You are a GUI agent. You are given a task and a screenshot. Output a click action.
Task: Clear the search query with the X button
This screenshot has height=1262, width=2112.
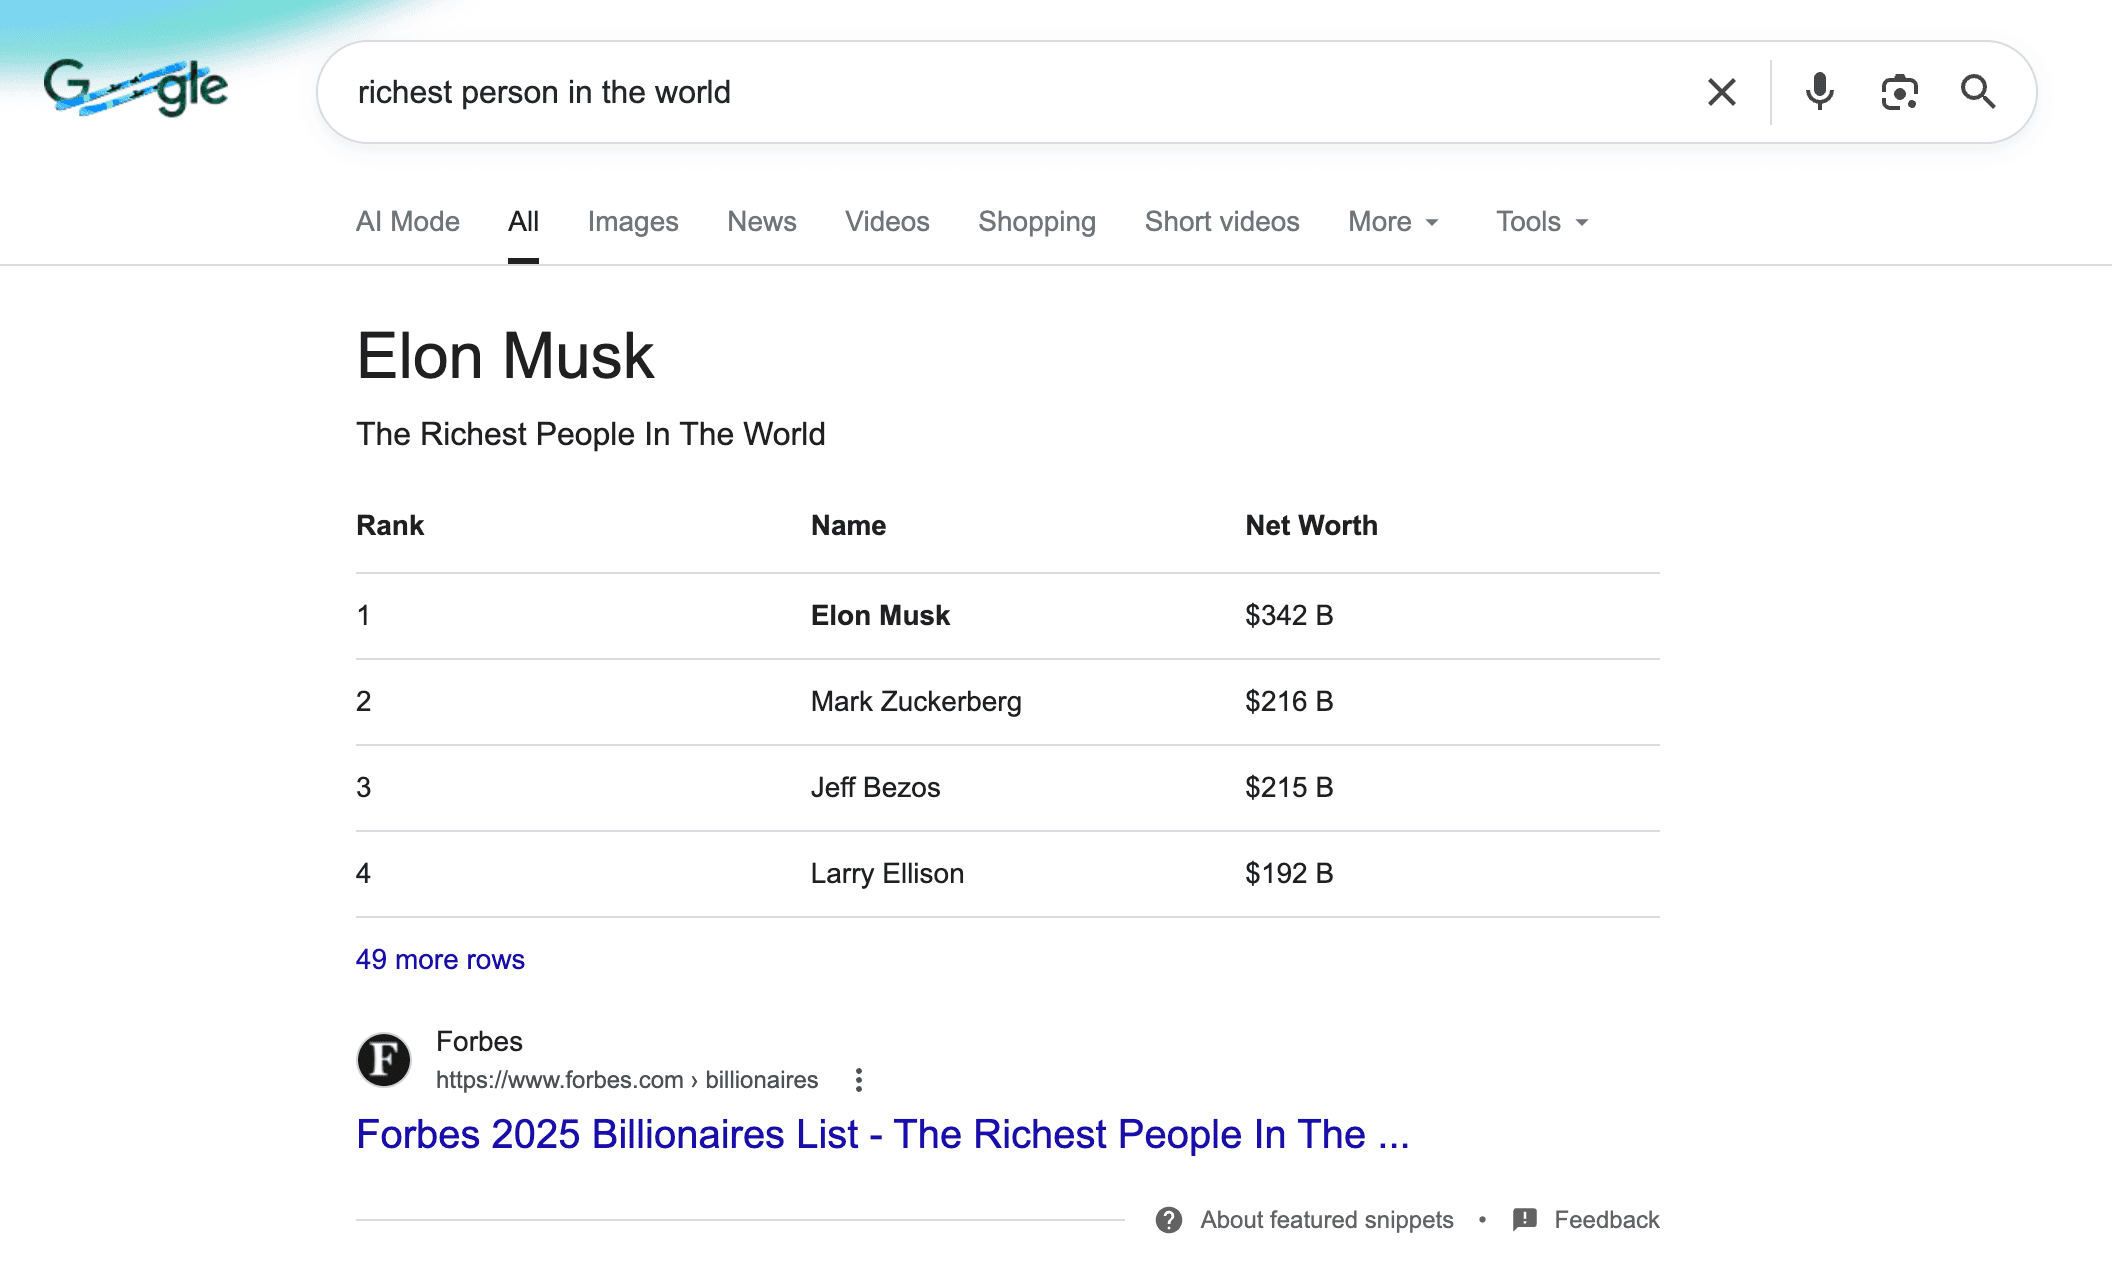1721,91
